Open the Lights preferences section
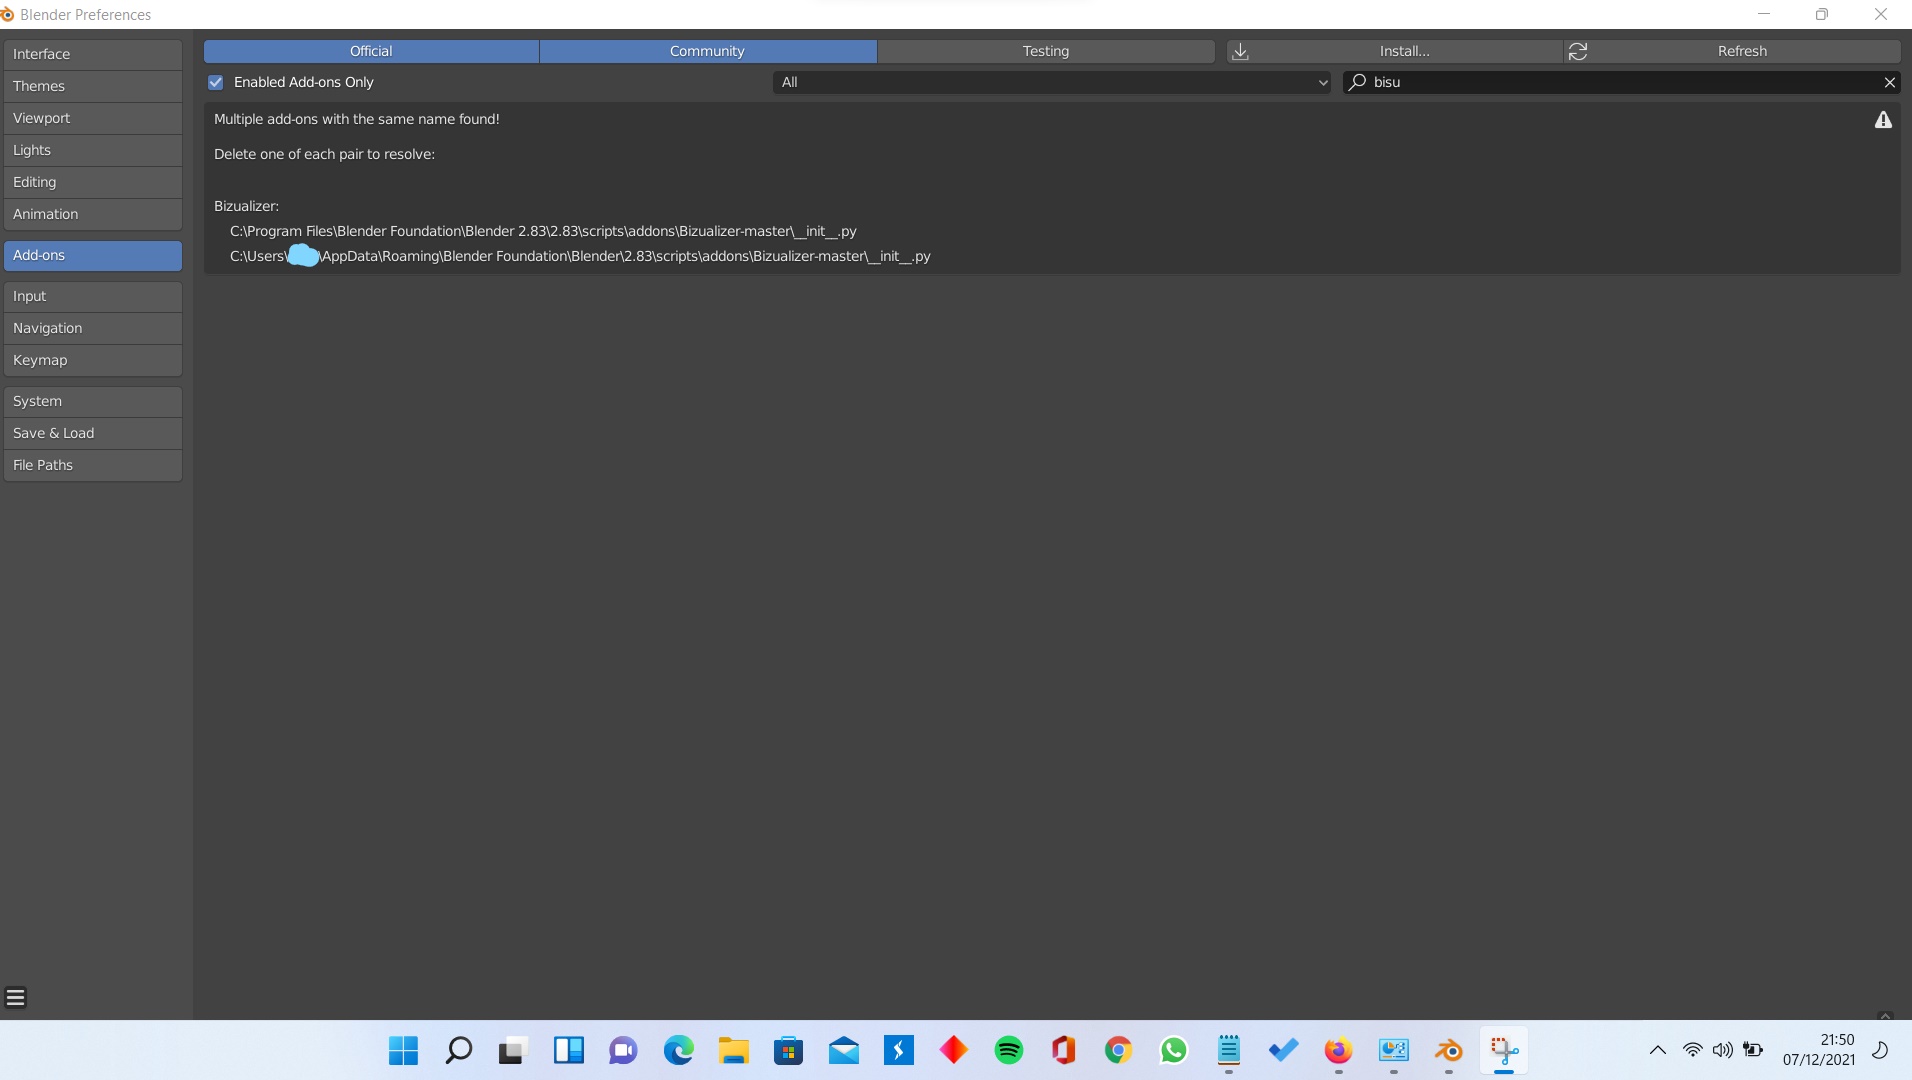The width and height of the screenshot is (1912, 1080). point(93,150)
